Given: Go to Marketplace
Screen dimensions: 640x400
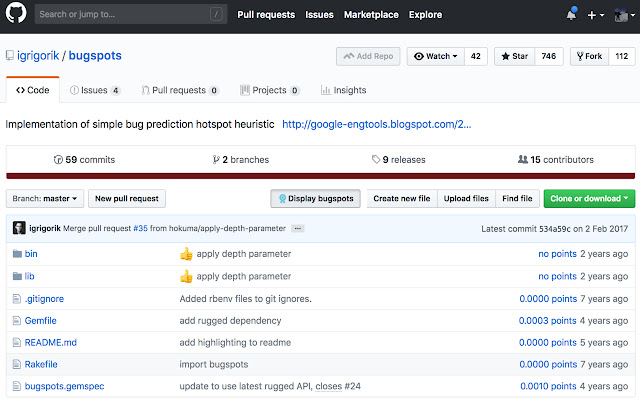Looking at the screenshot, I should tap(371, 15).
